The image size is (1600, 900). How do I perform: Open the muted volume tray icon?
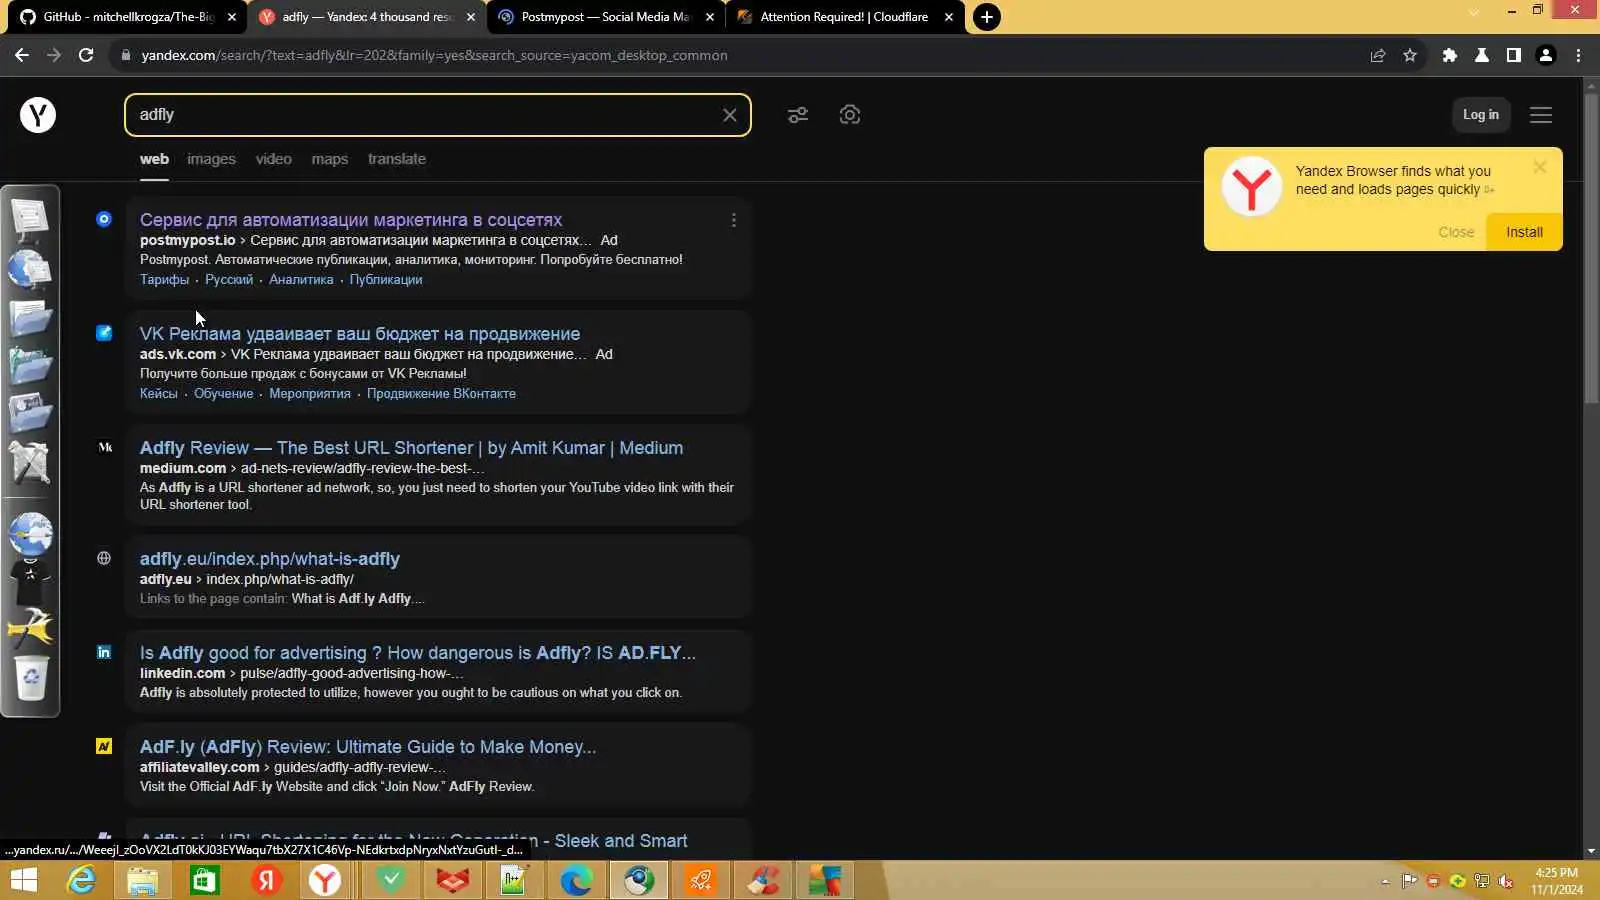click(1505, 881)
